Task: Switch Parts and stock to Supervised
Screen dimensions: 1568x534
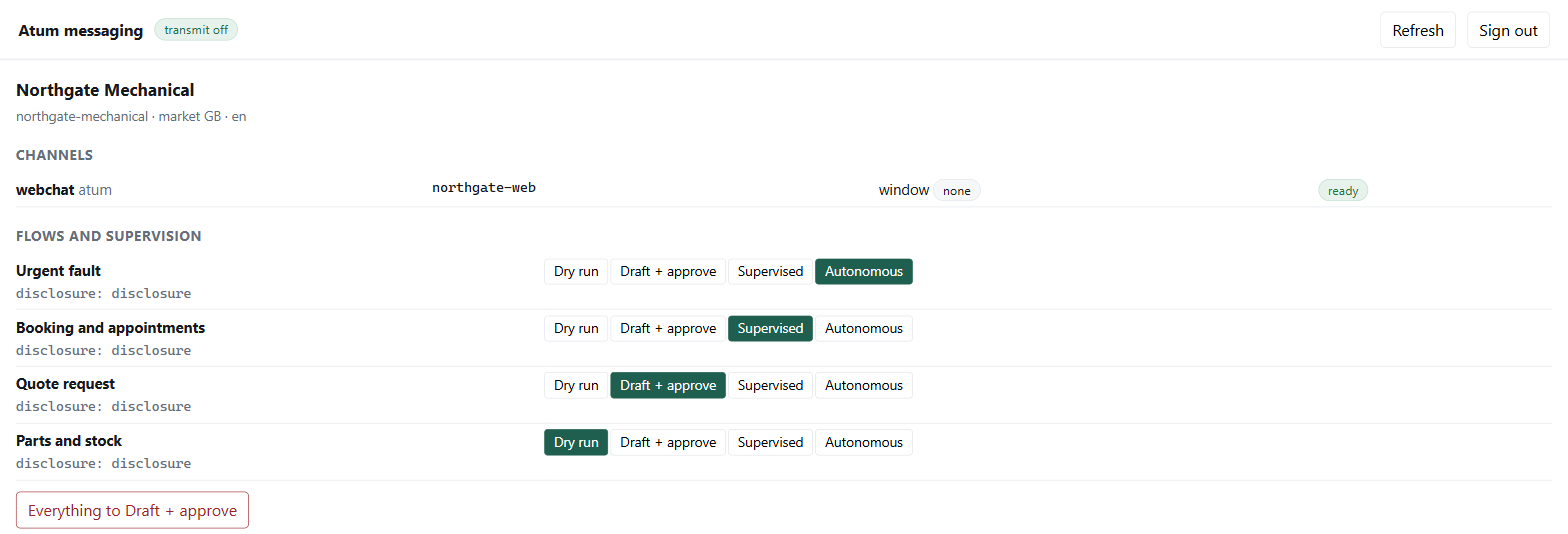Action: click(x=770, y=442)
